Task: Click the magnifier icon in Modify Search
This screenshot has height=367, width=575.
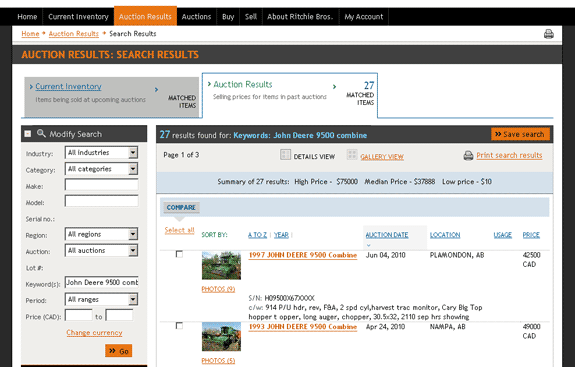Action: 41,133
